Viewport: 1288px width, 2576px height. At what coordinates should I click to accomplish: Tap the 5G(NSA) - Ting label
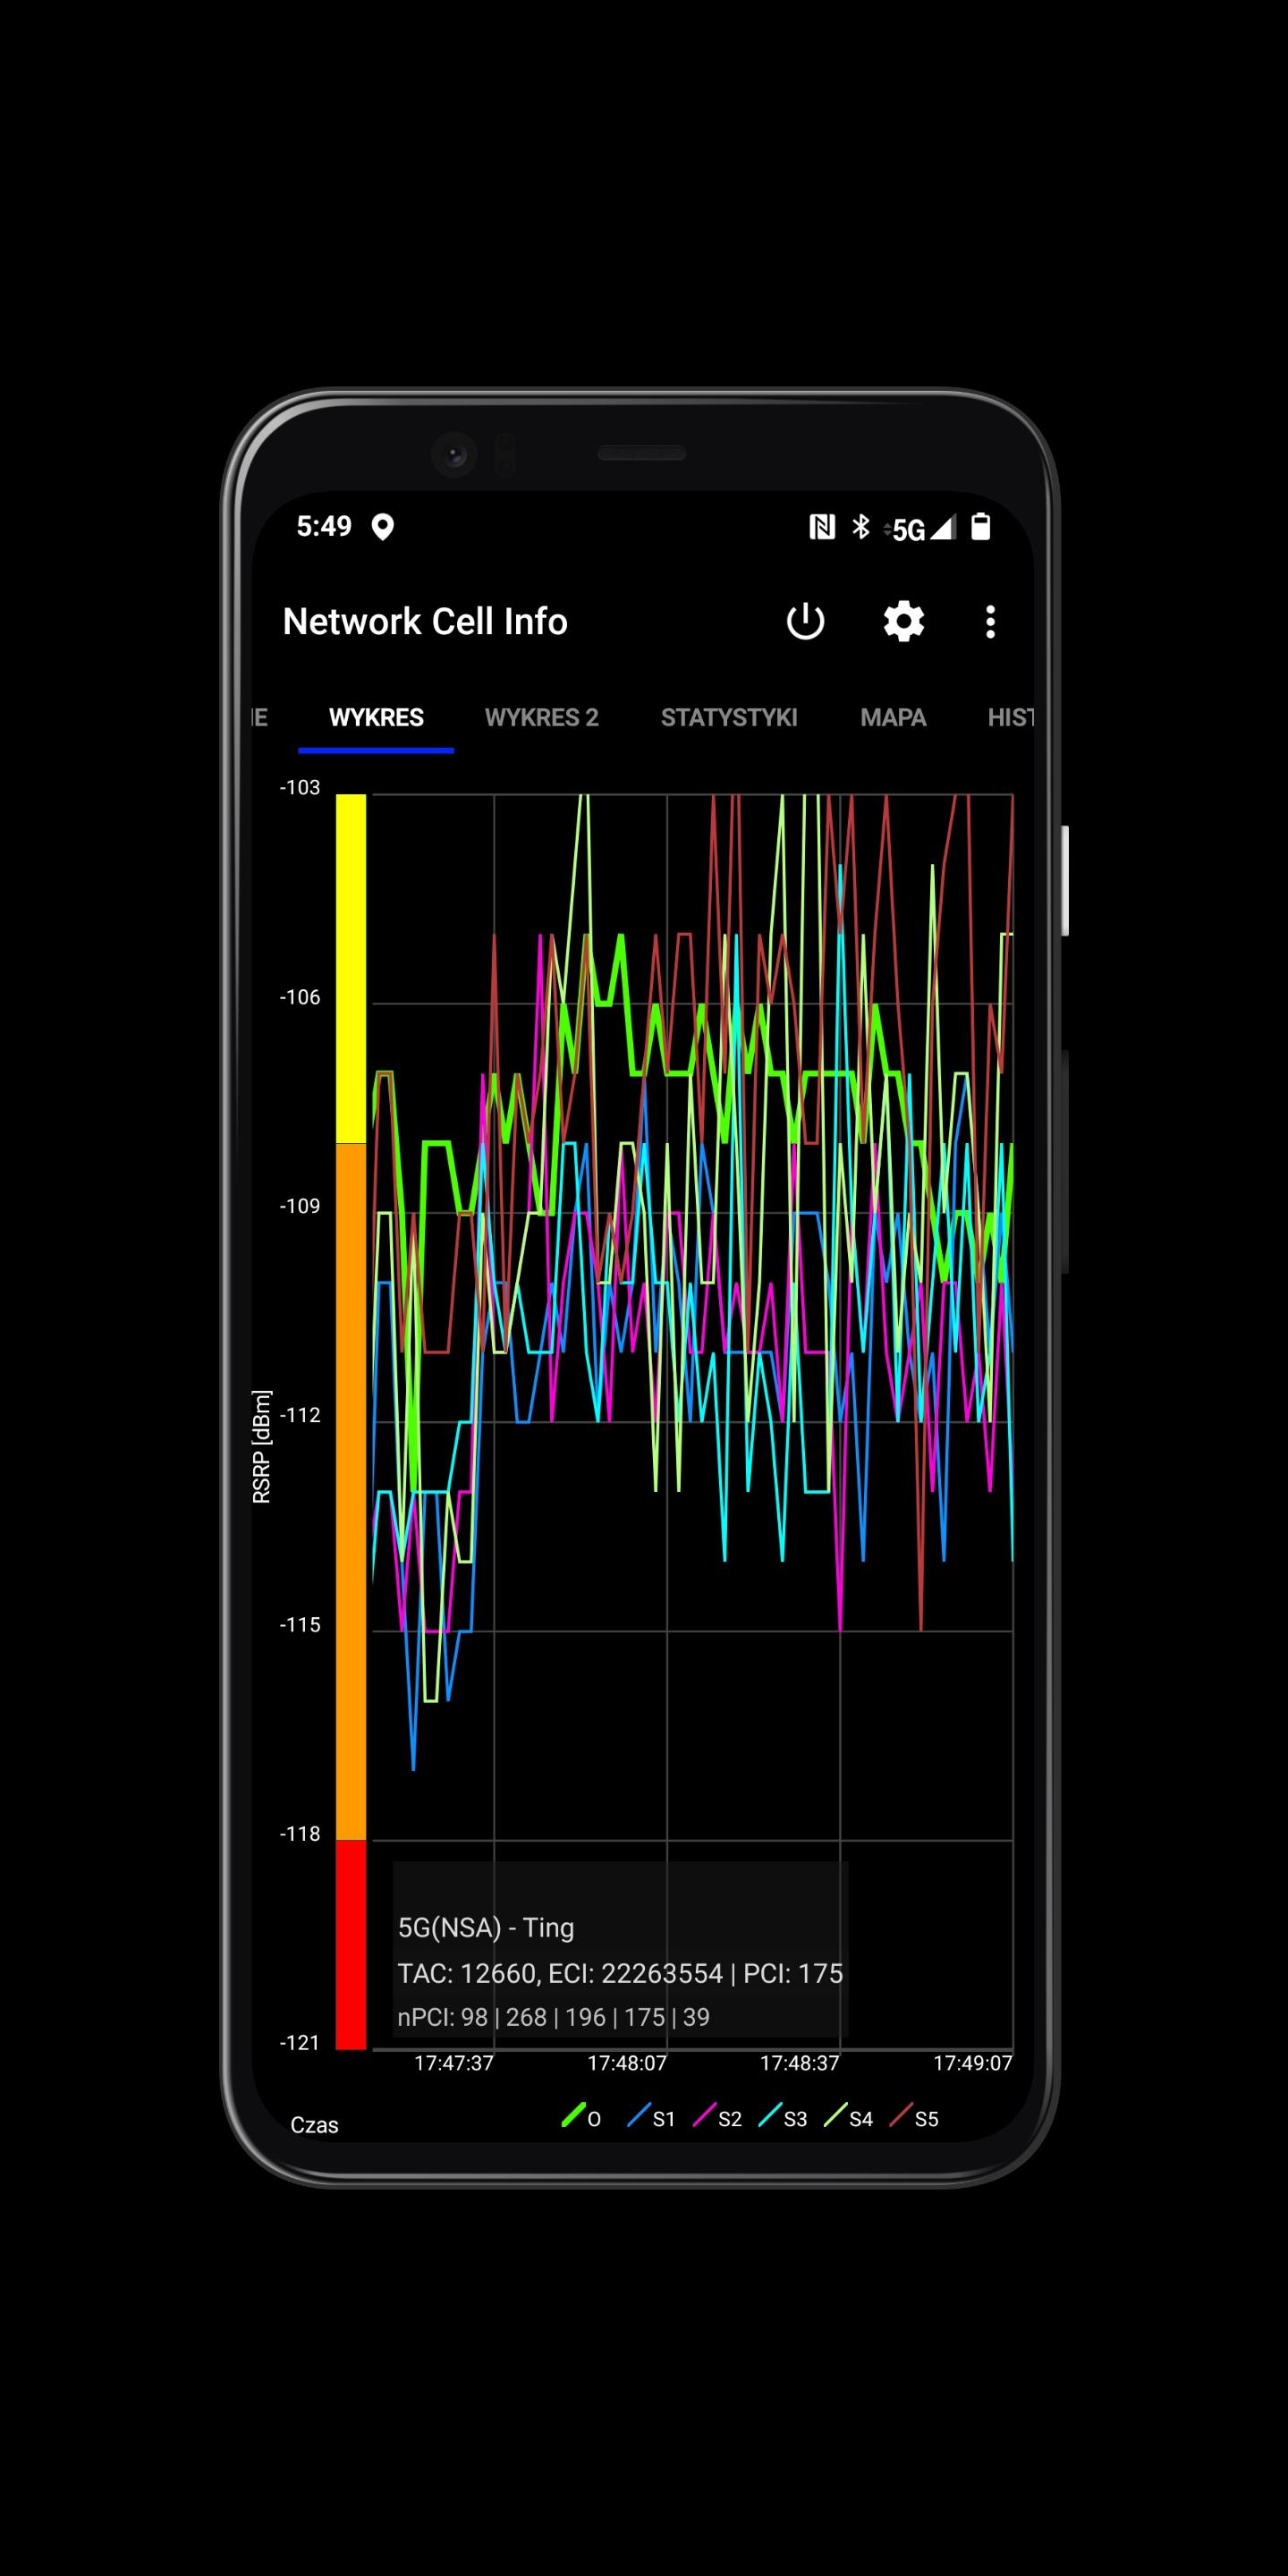(486, 1928)
